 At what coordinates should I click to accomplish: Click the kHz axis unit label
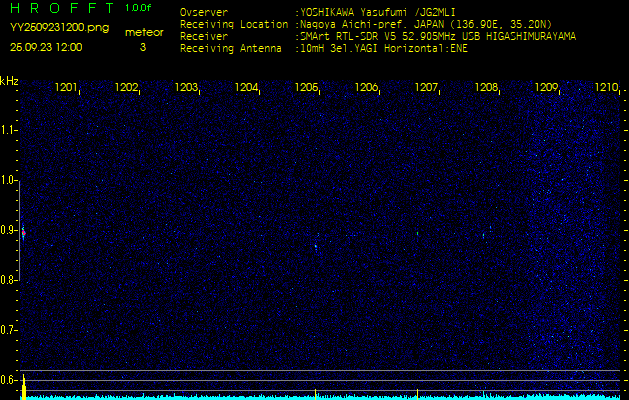click(9, 81)
